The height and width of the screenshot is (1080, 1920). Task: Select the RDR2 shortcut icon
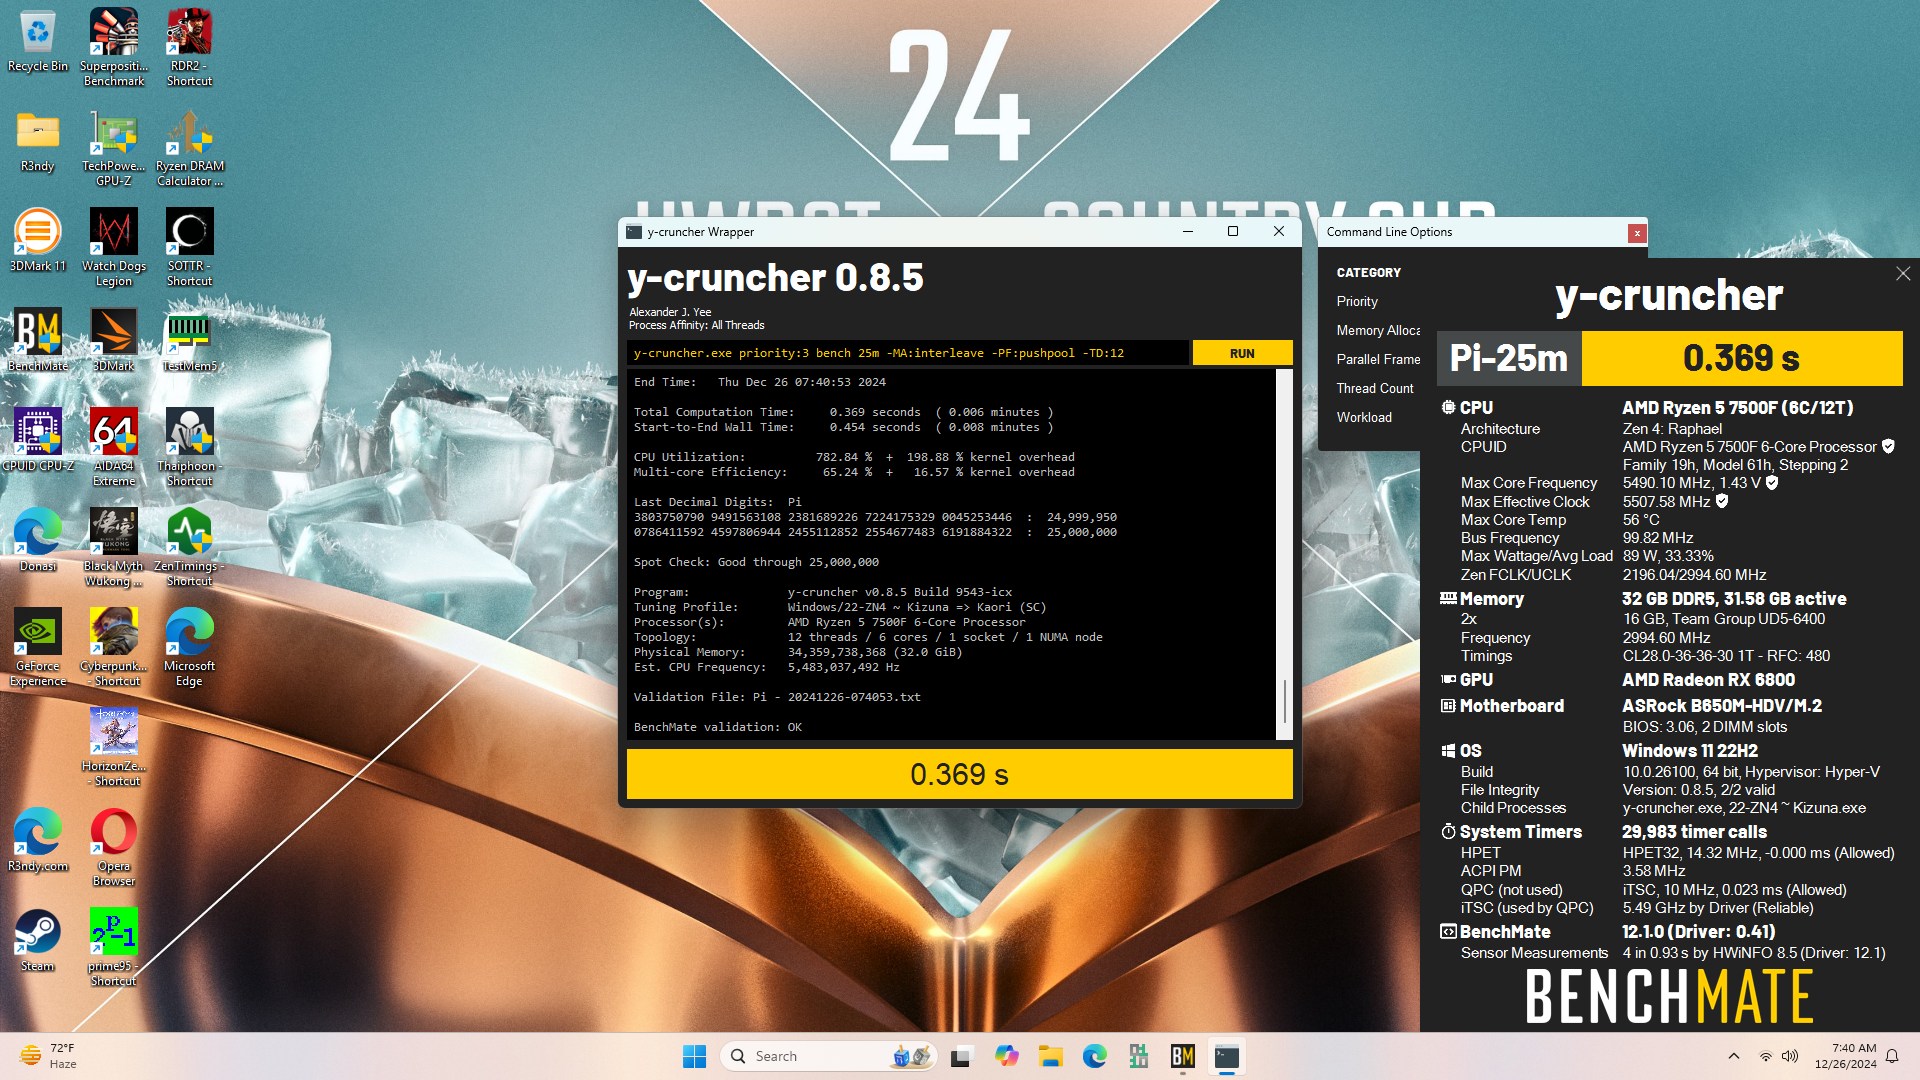189,47
